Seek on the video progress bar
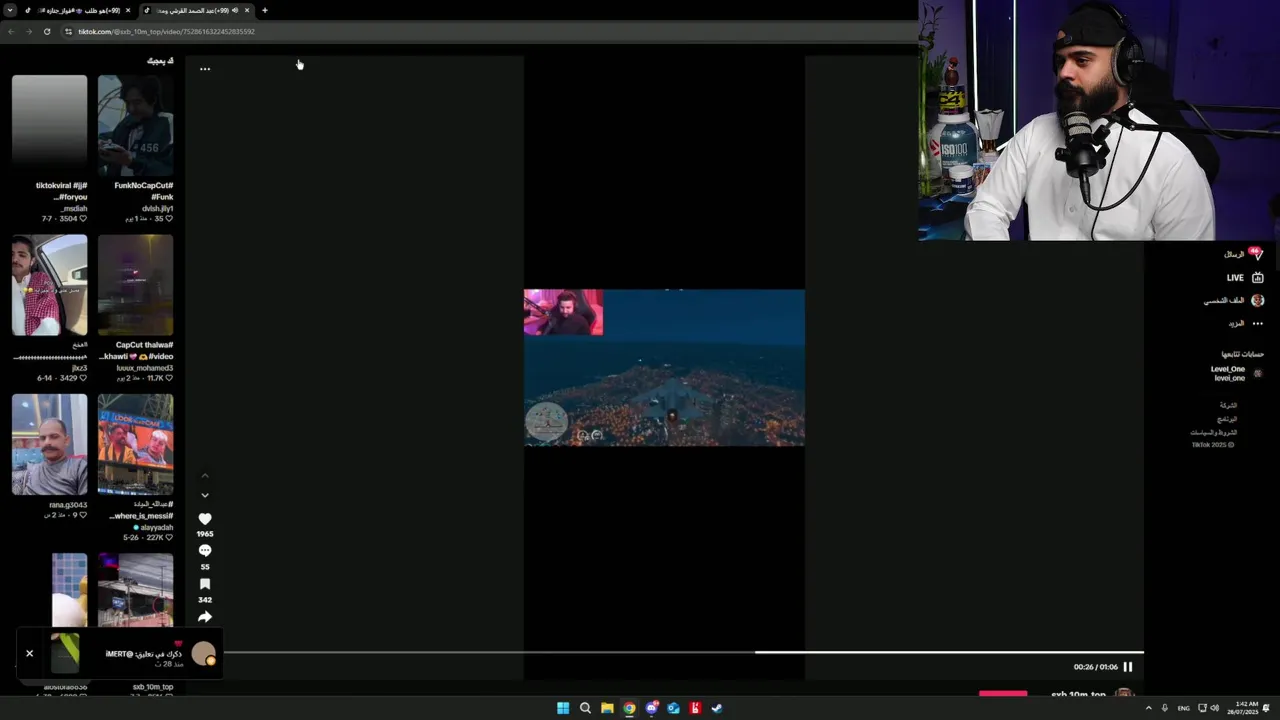 point(683,652)
